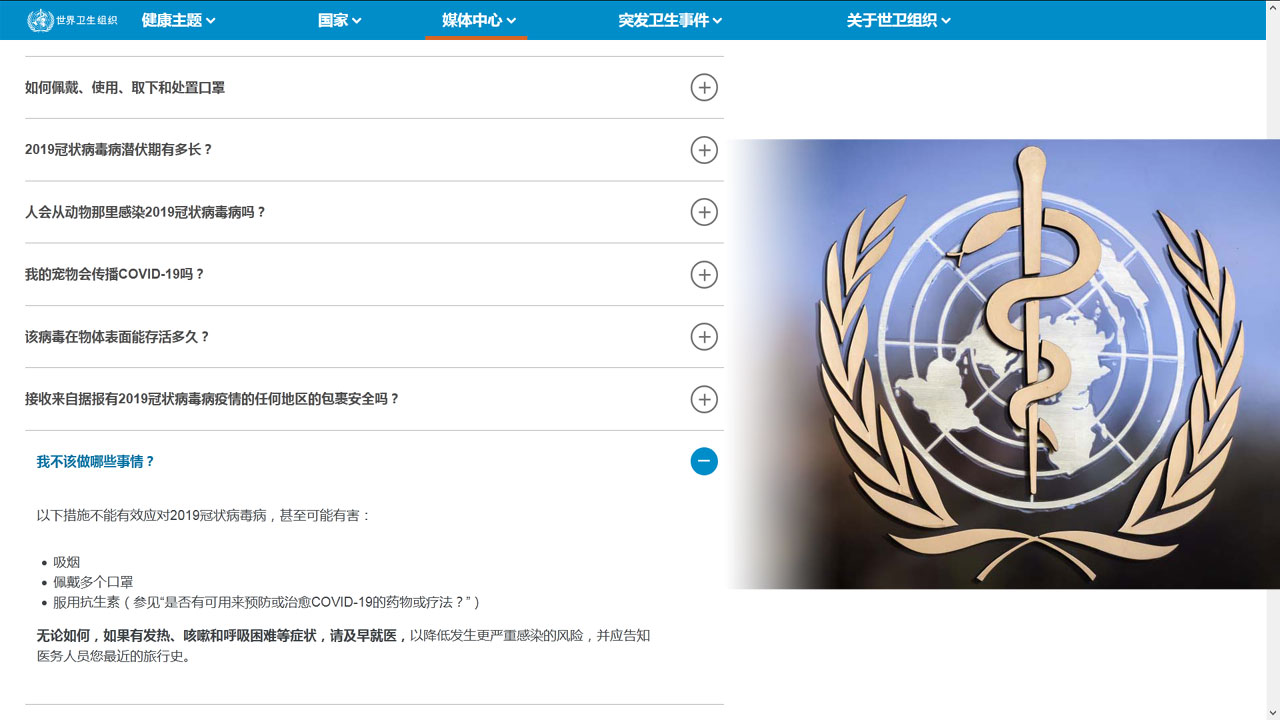Click question title 我的宠物会传播COVID-19吗？

click(x=115, y=274)
